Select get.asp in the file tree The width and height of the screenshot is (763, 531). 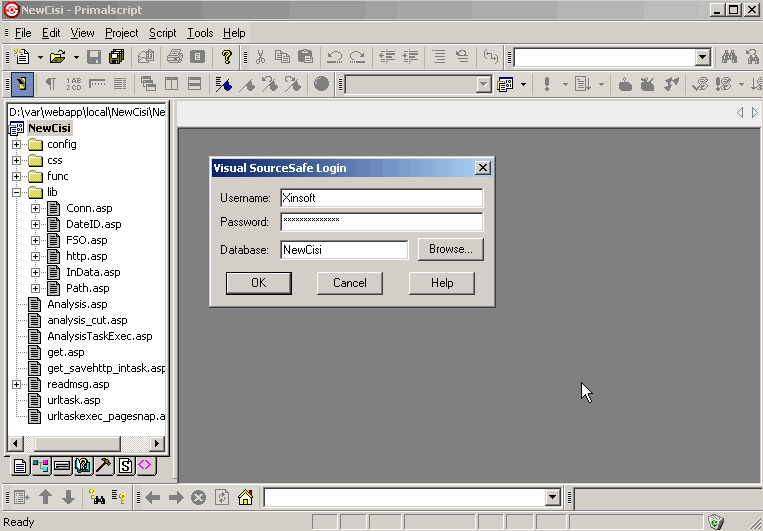point(66,352)
